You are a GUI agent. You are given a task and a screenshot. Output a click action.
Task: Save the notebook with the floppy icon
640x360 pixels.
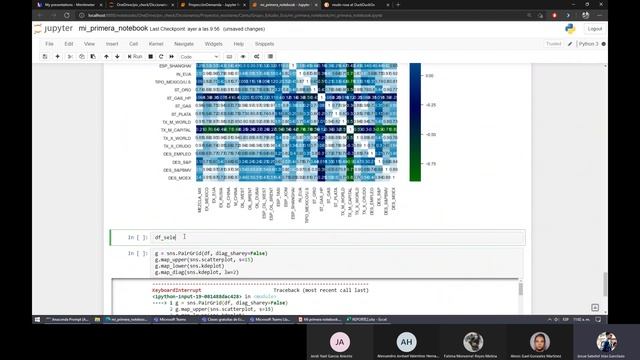click(x=45, y=57)
